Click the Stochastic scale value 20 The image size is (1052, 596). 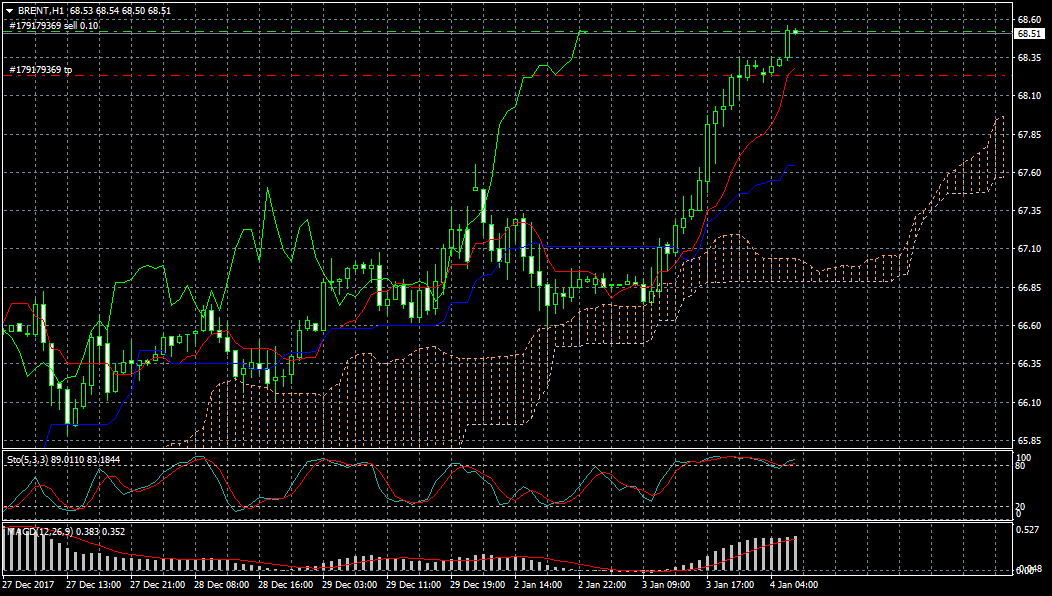1021,506
